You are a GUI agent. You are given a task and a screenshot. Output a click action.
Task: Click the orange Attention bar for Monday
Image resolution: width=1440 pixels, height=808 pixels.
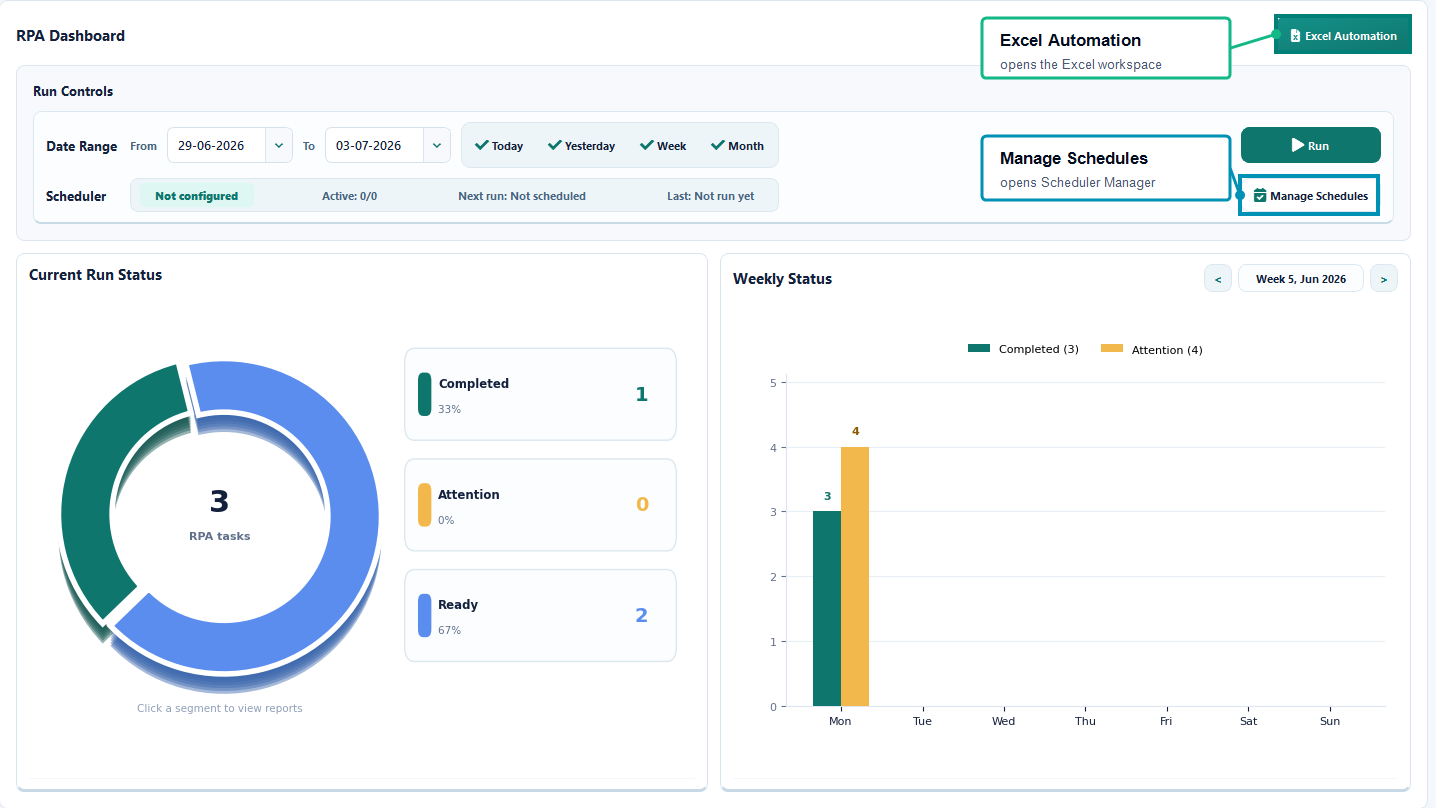tap(855, 577)
